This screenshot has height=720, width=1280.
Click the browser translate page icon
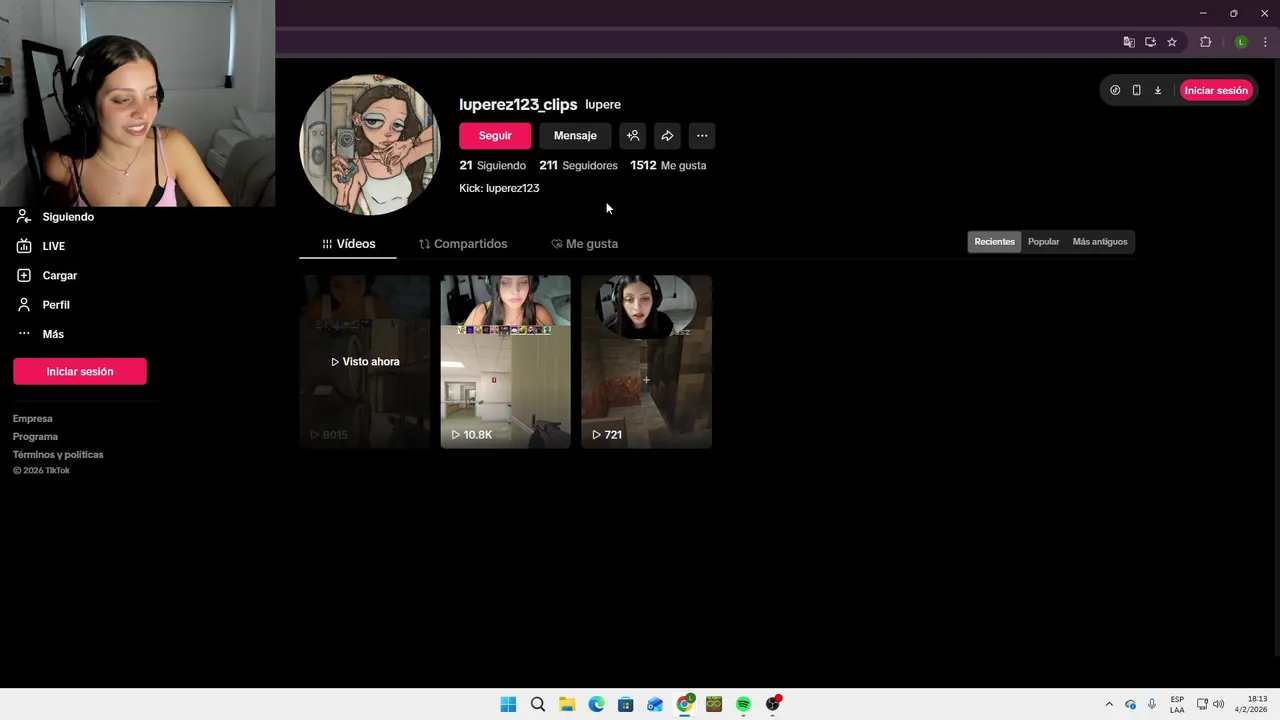pos(1129,42)
